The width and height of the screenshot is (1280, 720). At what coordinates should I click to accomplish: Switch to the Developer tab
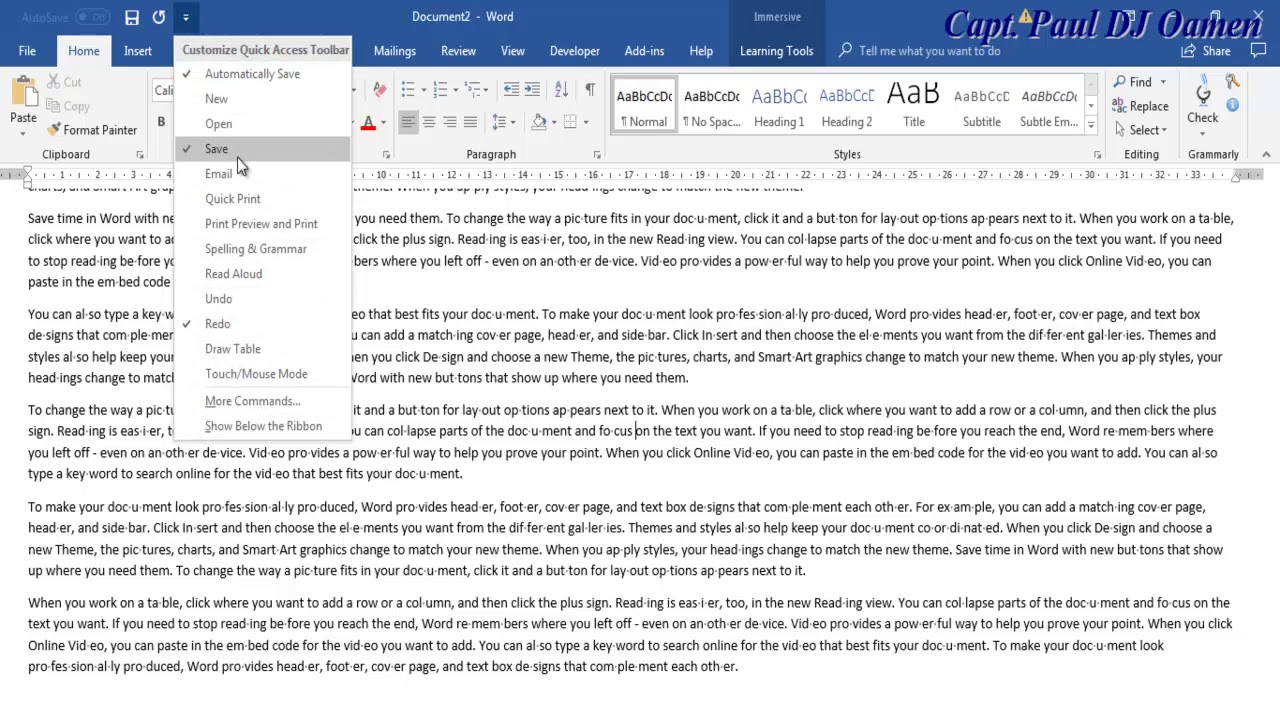(575, 51)
